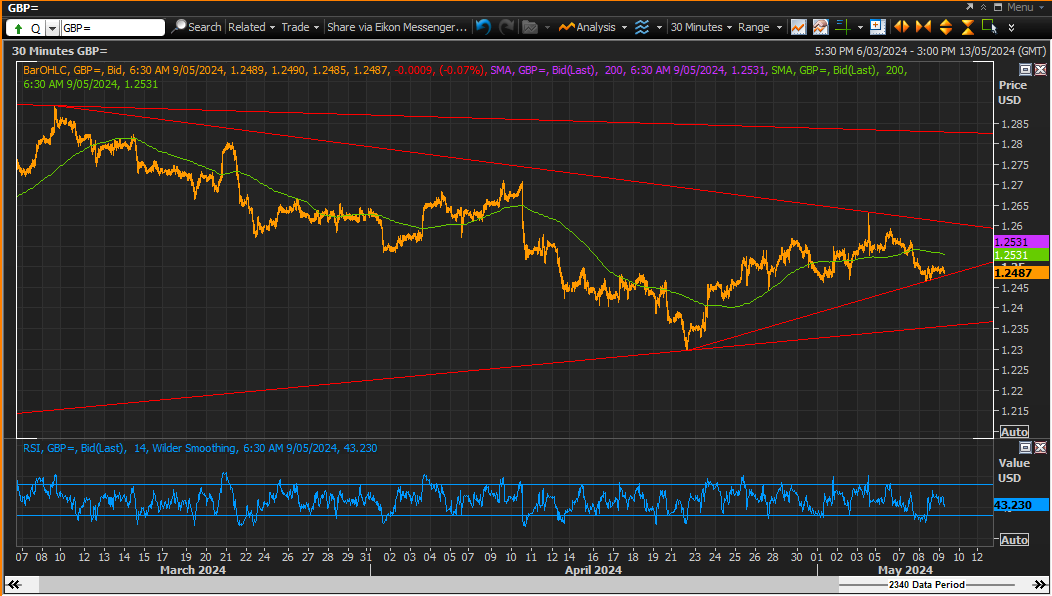Click the 1.285 price axis label
Viewport: 1052px width, 596px height.
click(x=1015, y=124)
